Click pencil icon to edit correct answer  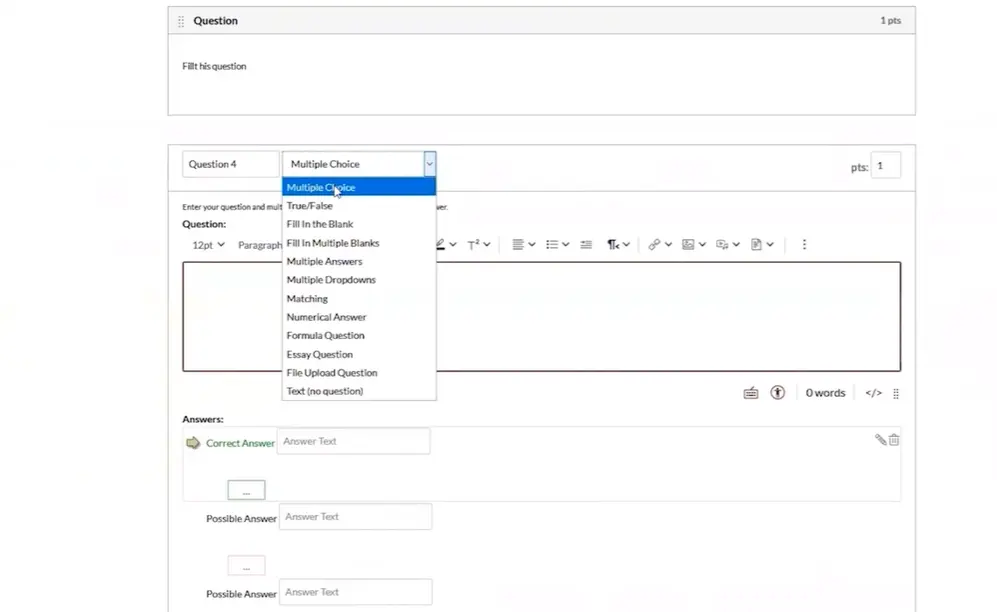click(880, 439)
